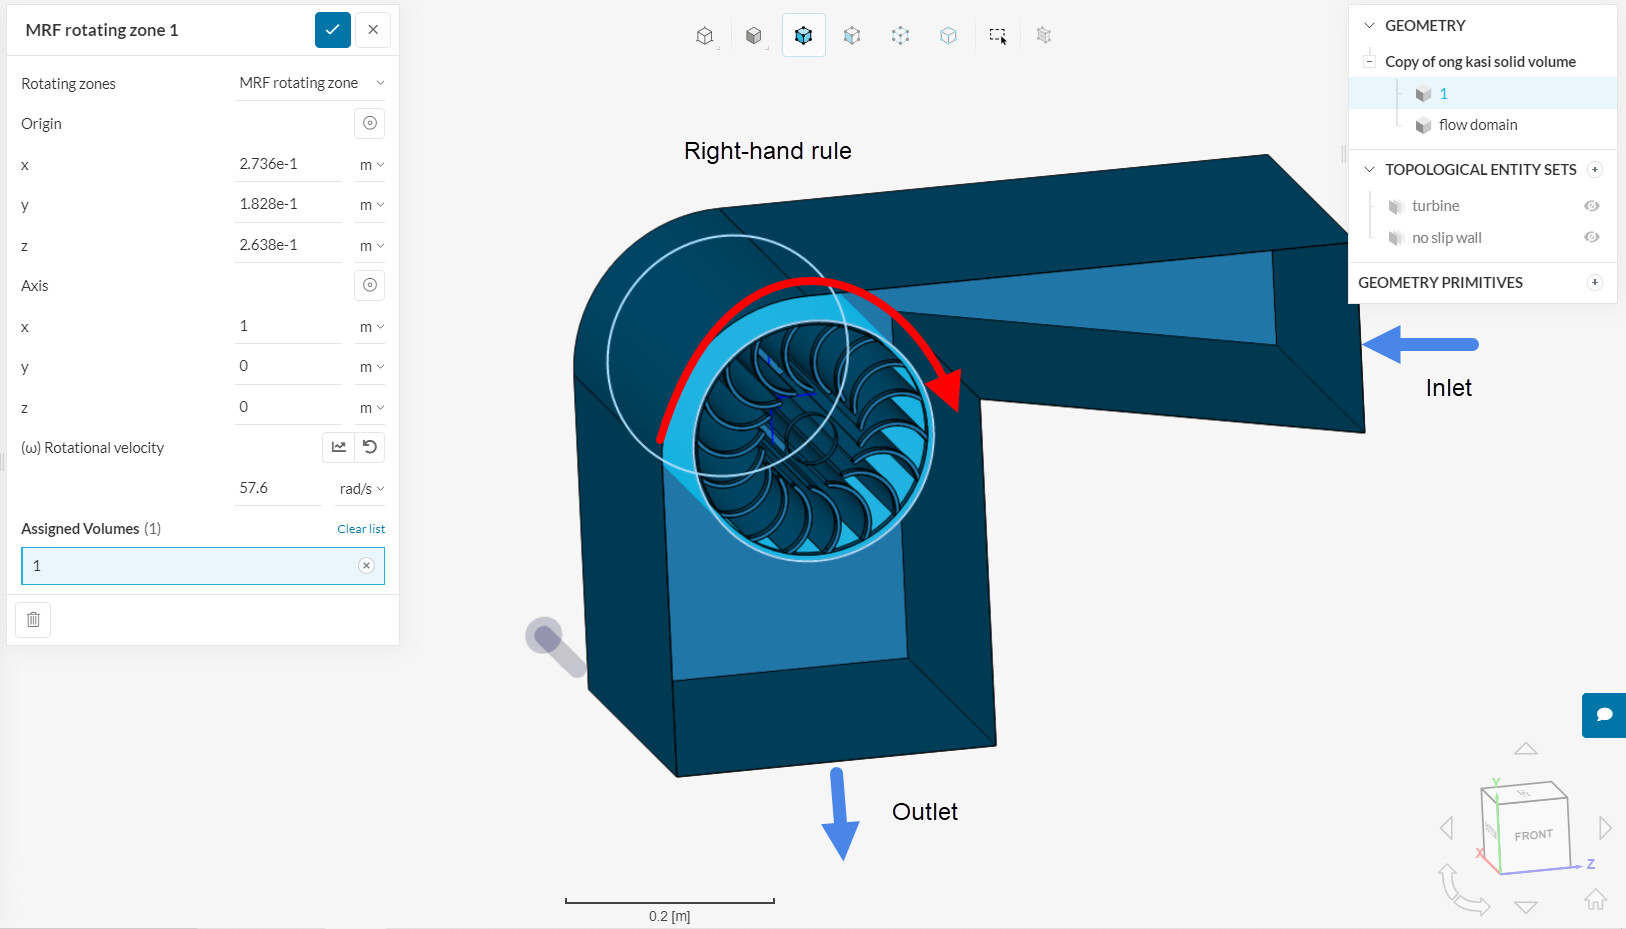Click the FRONT face of the orientation cube
Viewport: 1626px width, 929px height.
[x=1533, y=835]
